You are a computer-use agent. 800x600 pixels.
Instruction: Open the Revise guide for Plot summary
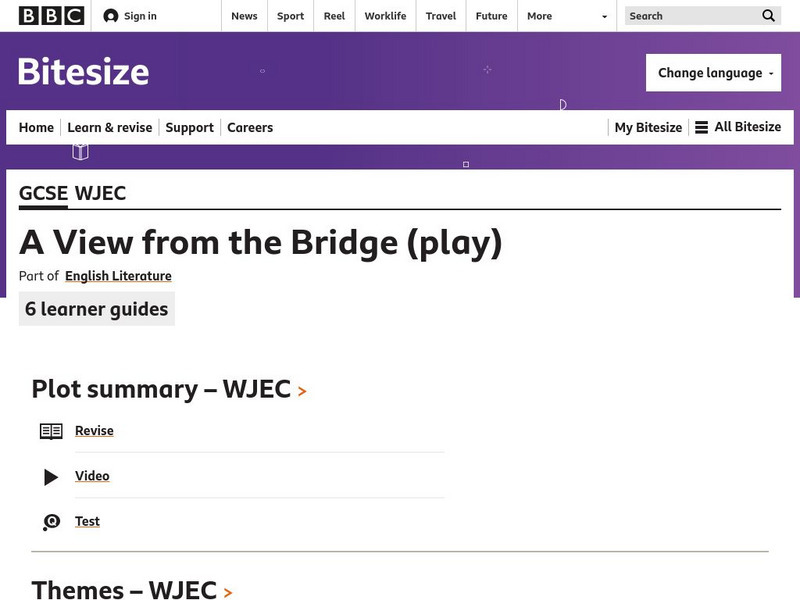[x=94, y=430]
